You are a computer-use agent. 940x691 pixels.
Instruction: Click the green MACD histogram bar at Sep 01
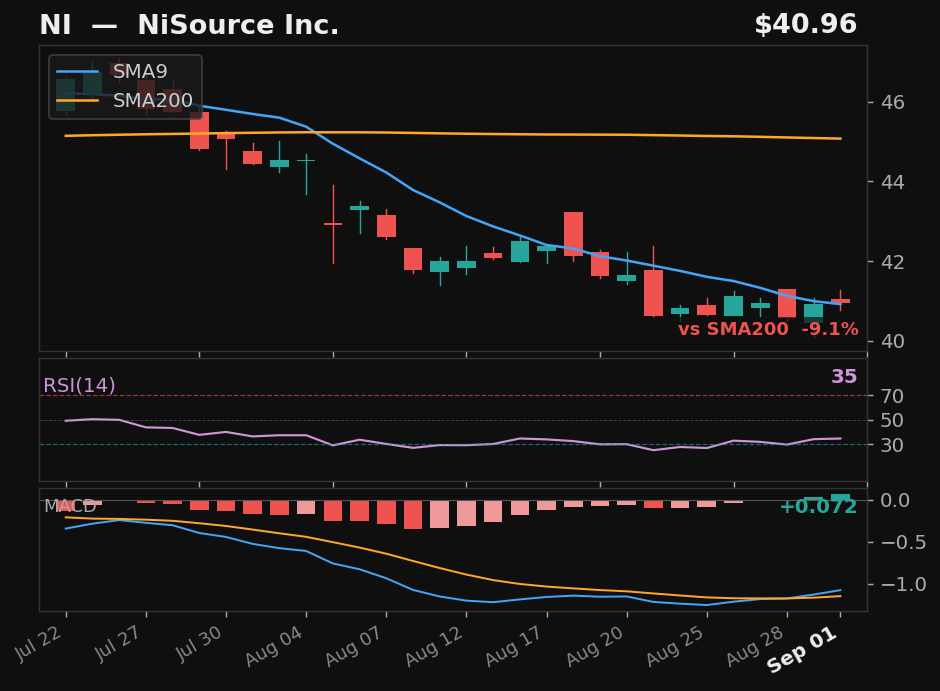[x=840, y=497]
